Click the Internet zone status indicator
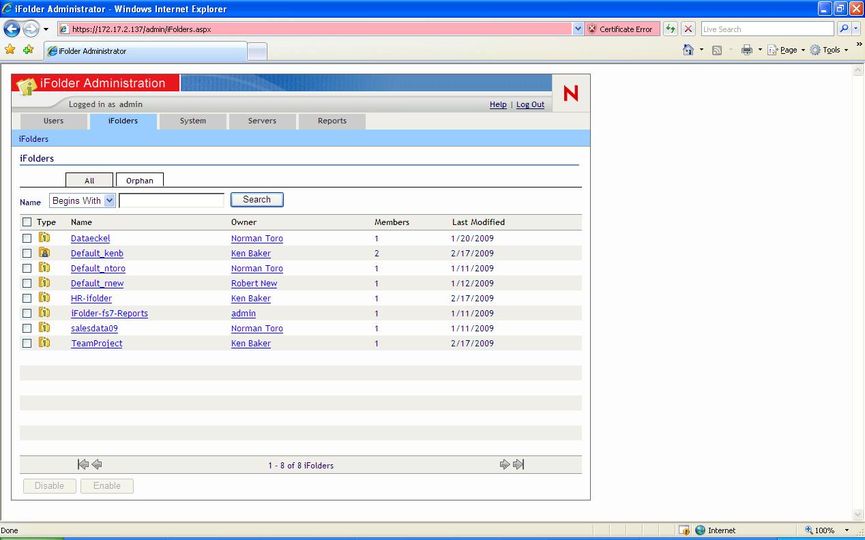This screenshot has width=865, height=540. [x=716, y=530]
